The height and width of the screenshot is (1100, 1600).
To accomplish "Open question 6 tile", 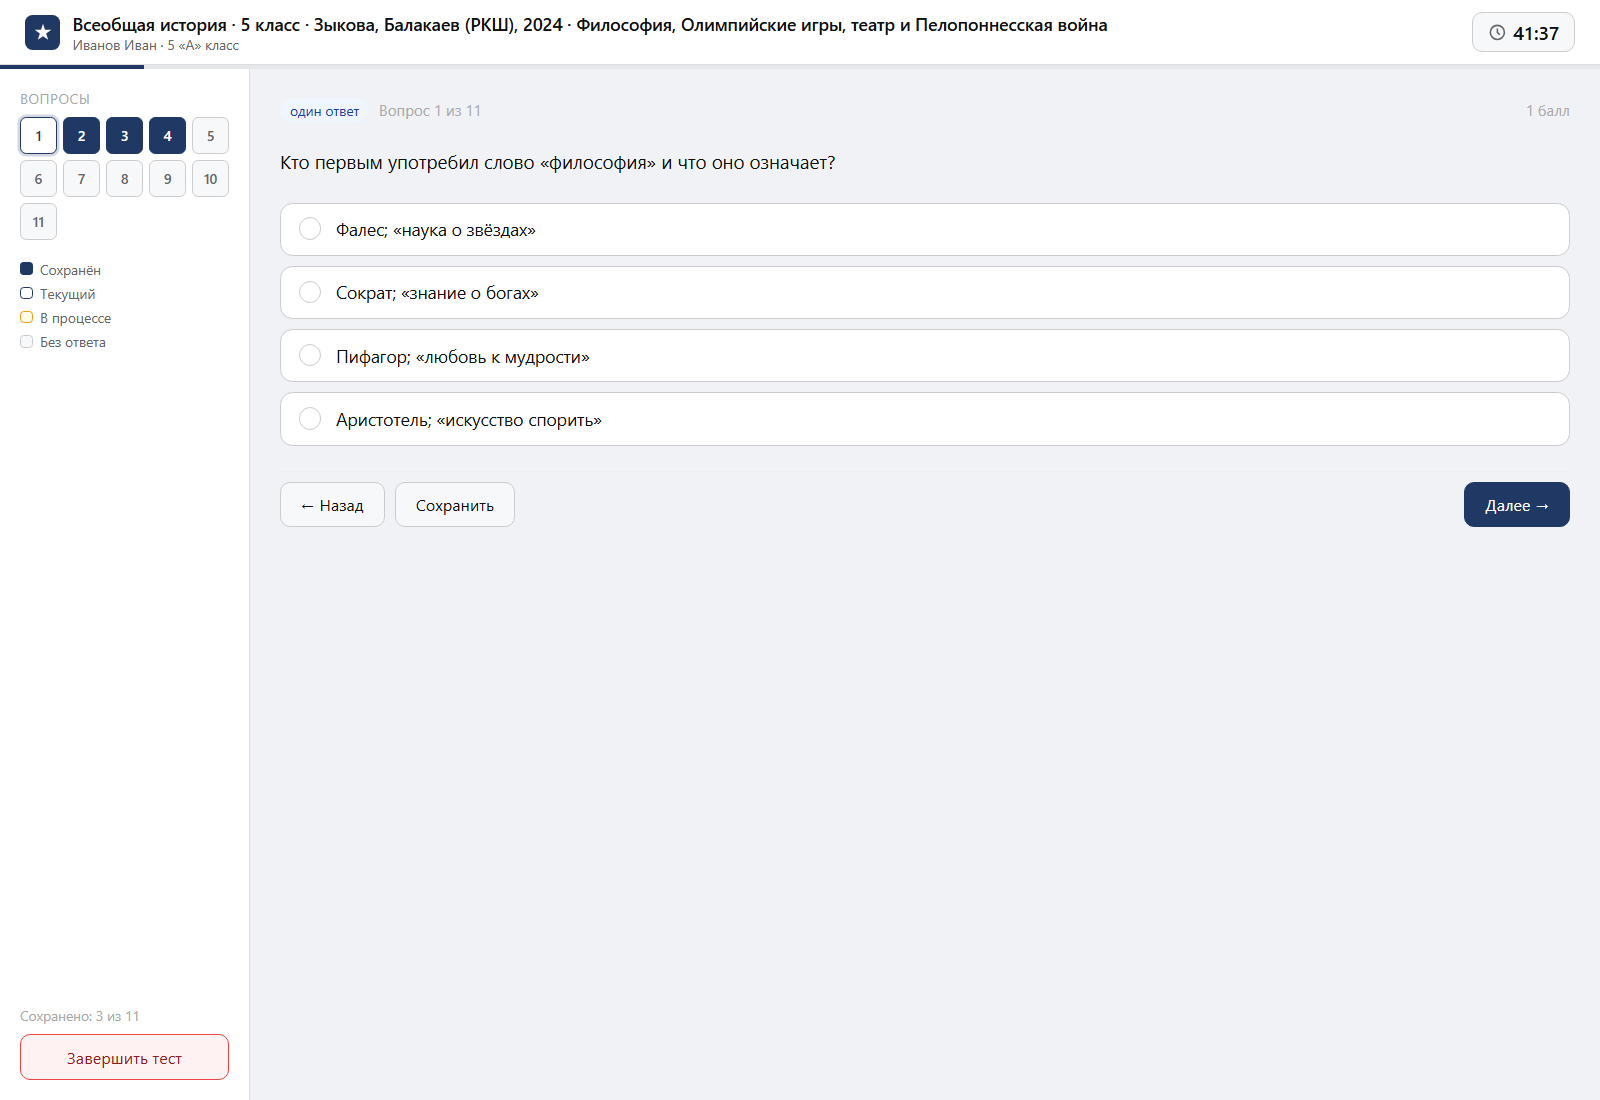I will [38, 179].
